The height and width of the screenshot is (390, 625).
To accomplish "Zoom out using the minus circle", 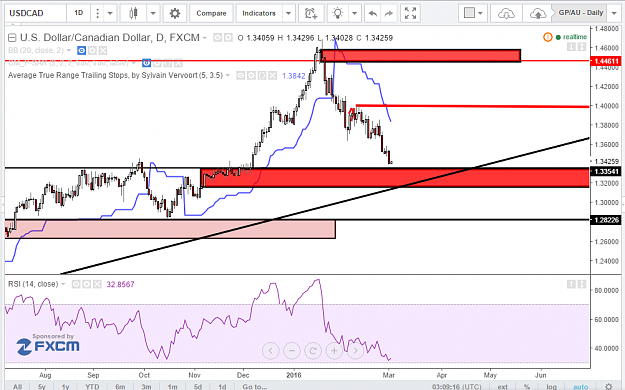I will (292, 351).
